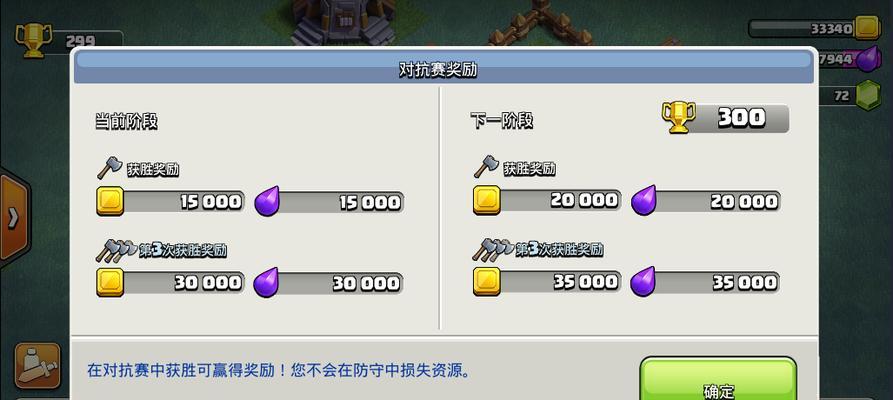Tap the purple elixir drop icon at top right

(x=869, y=59)
